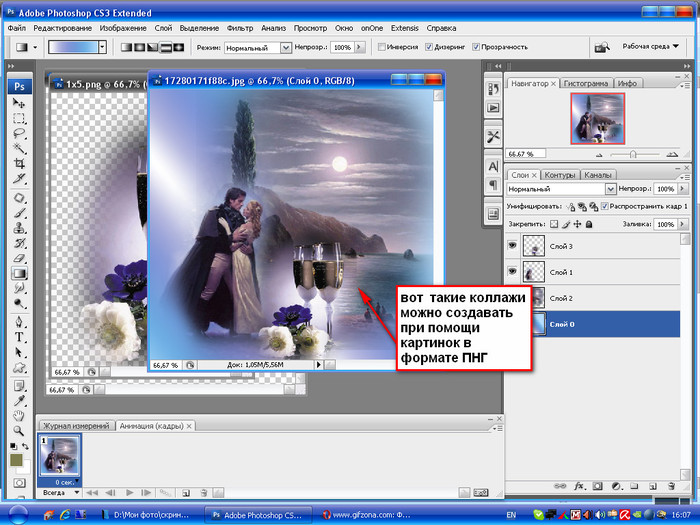Choose the radial gradient style icon

point(140,47)
